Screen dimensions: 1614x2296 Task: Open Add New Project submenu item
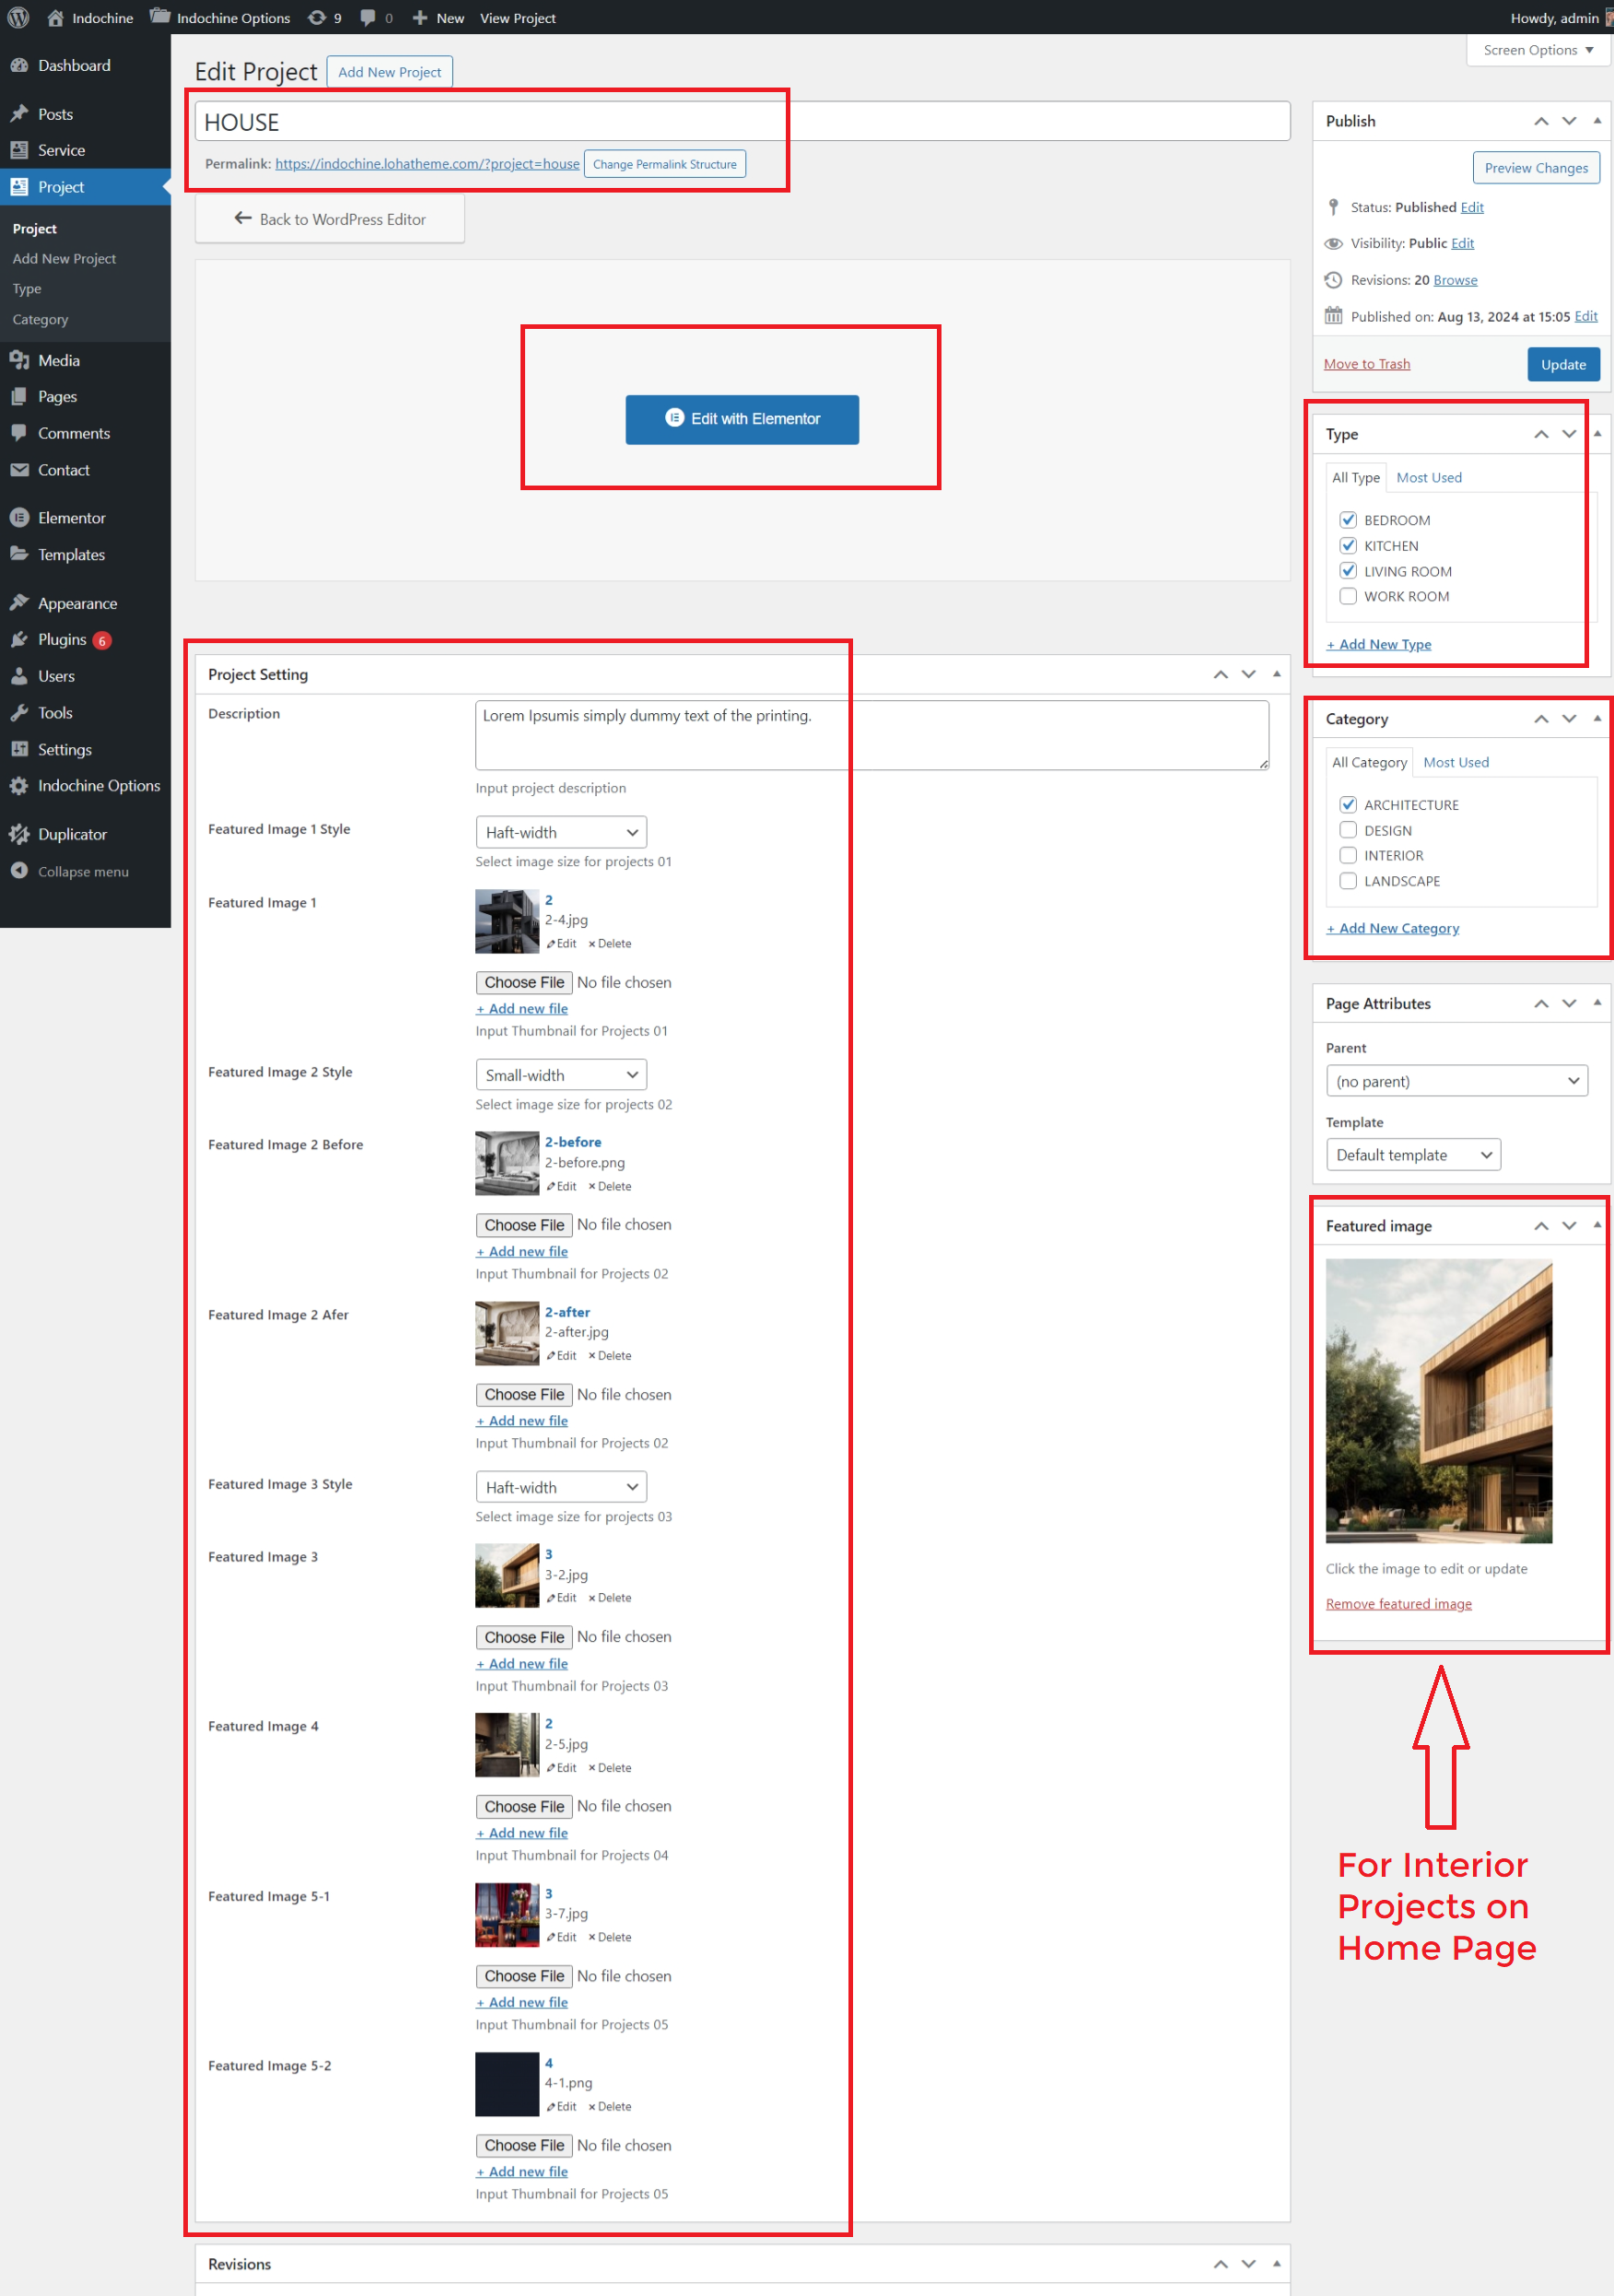pos(64,258)
